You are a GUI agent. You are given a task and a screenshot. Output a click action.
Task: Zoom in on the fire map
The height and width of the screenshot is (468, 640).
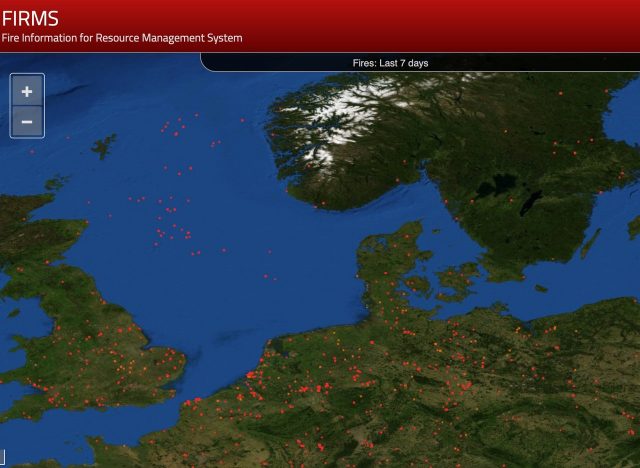coord(27,91)
